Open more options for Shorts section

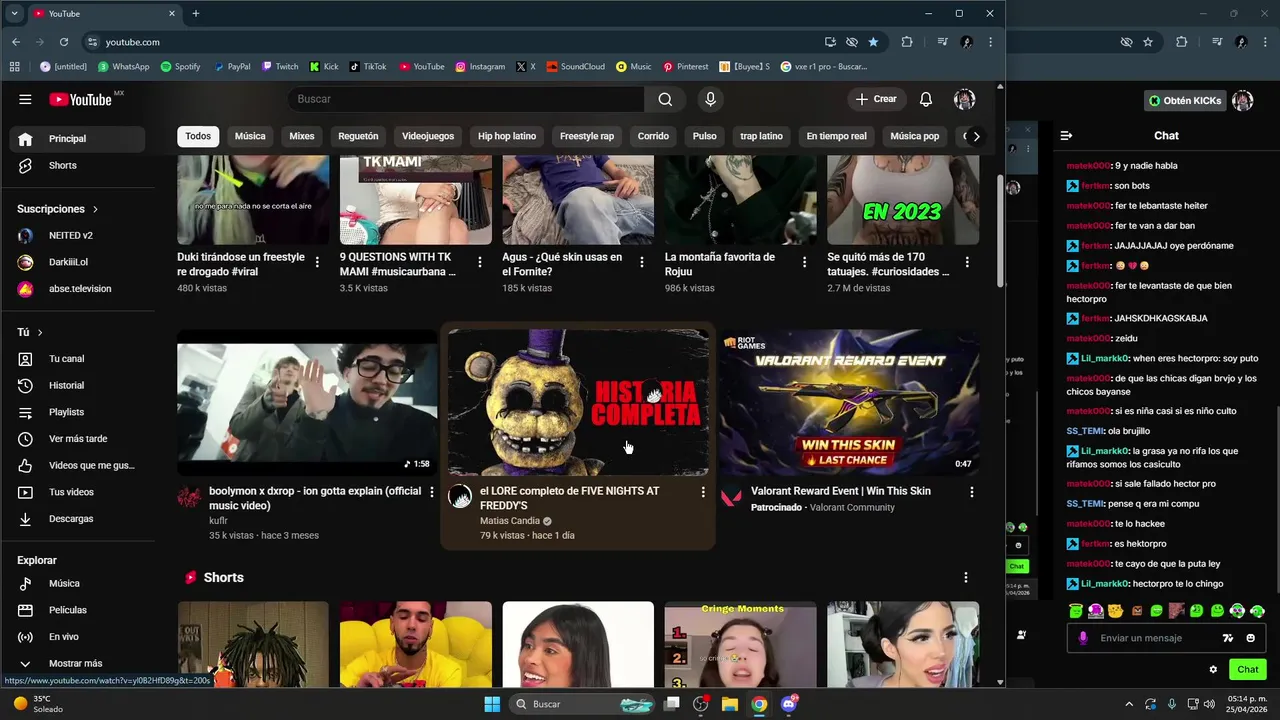pyautogui.click(x=965, y=577)
